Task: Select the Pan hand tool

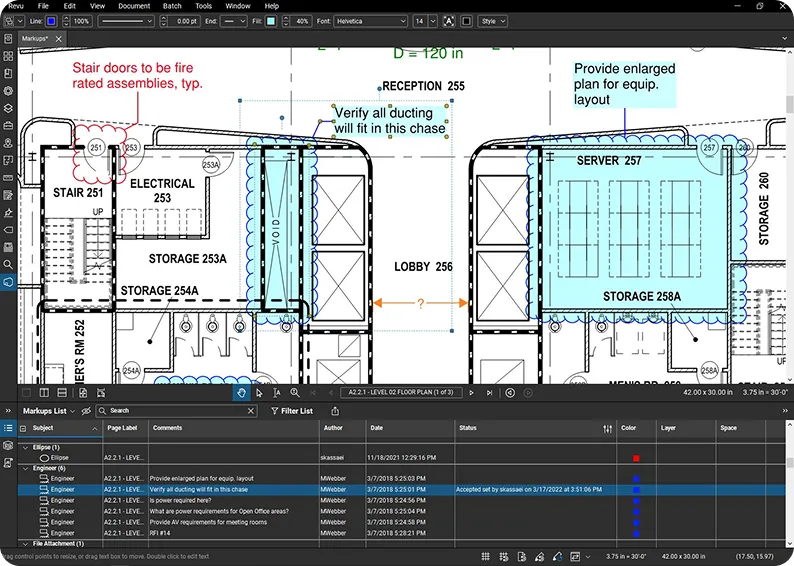Action: coord(242,393)
